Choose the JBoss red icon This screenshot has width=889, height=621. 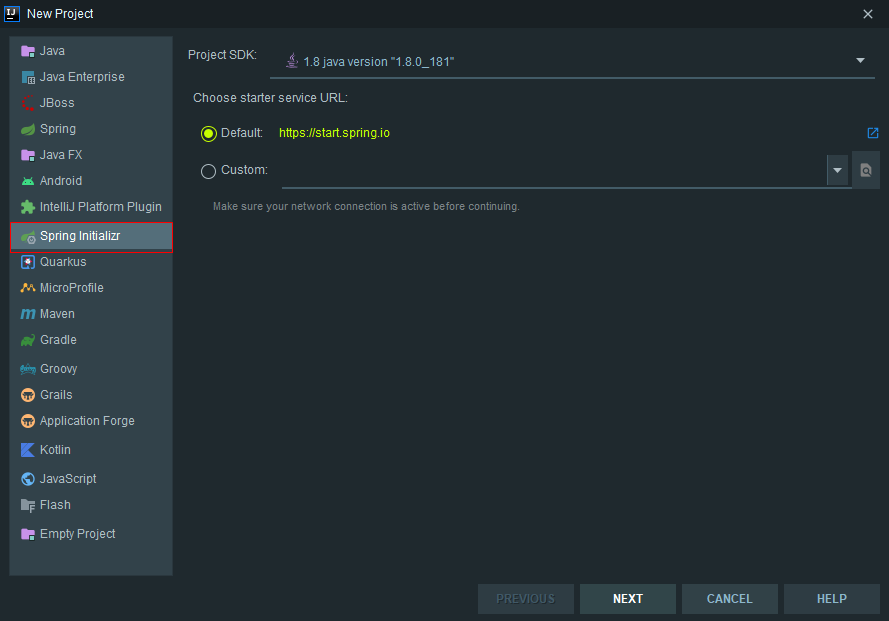click(x=28, y=103)
